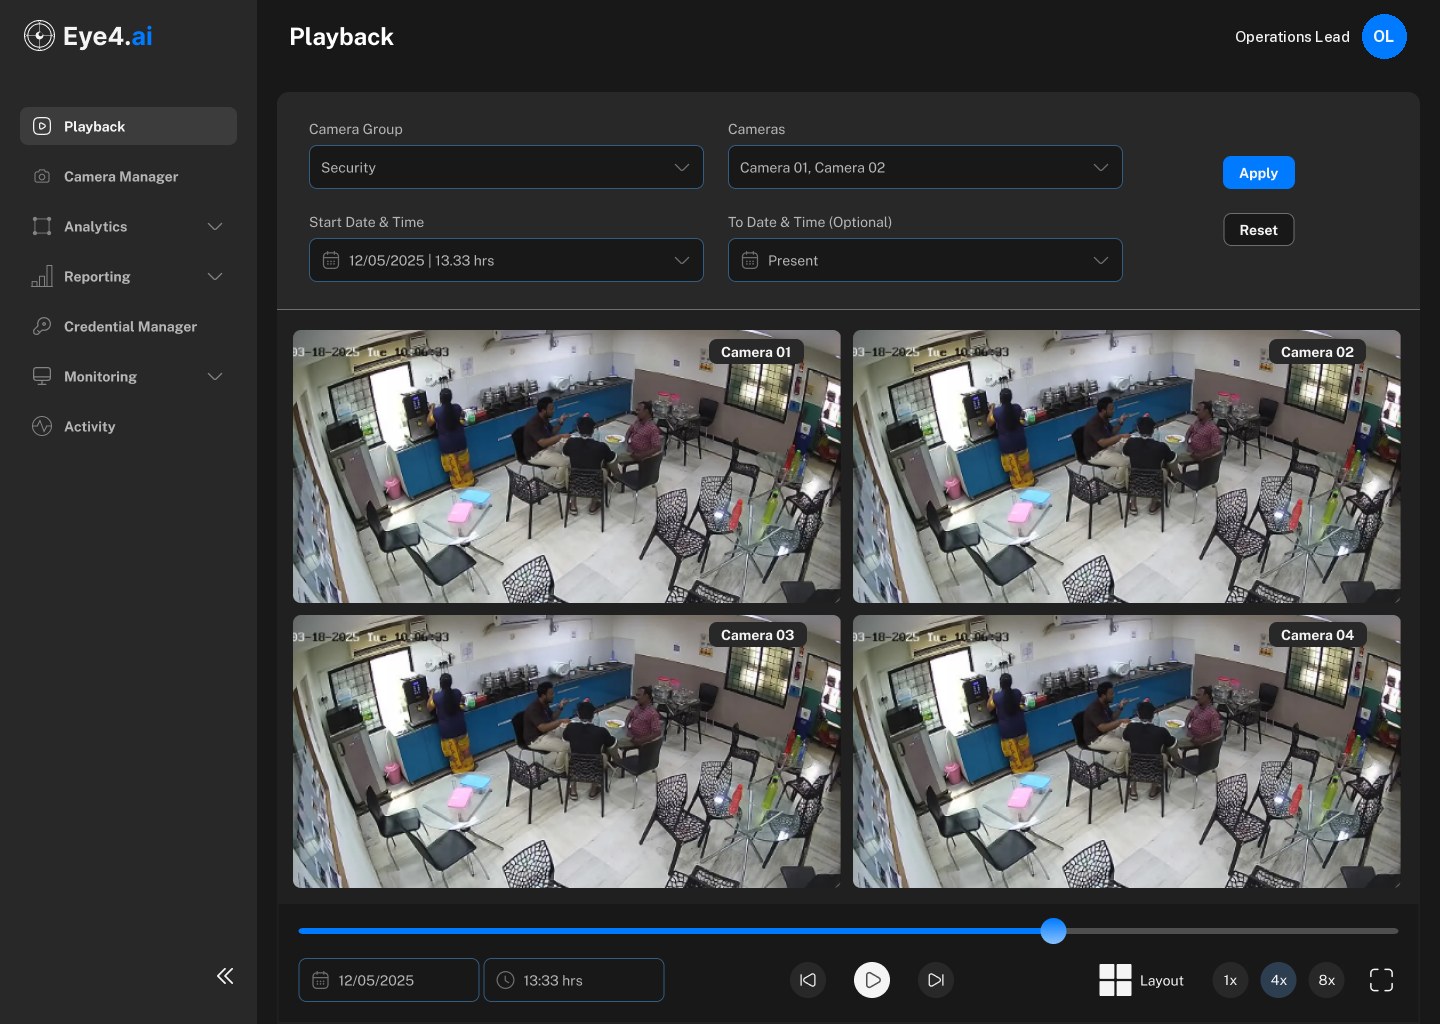1440x1024 pixels.
Task: Open the Start Date & Time dropdown
Action: pyautogui.click(x=506, y=260)
